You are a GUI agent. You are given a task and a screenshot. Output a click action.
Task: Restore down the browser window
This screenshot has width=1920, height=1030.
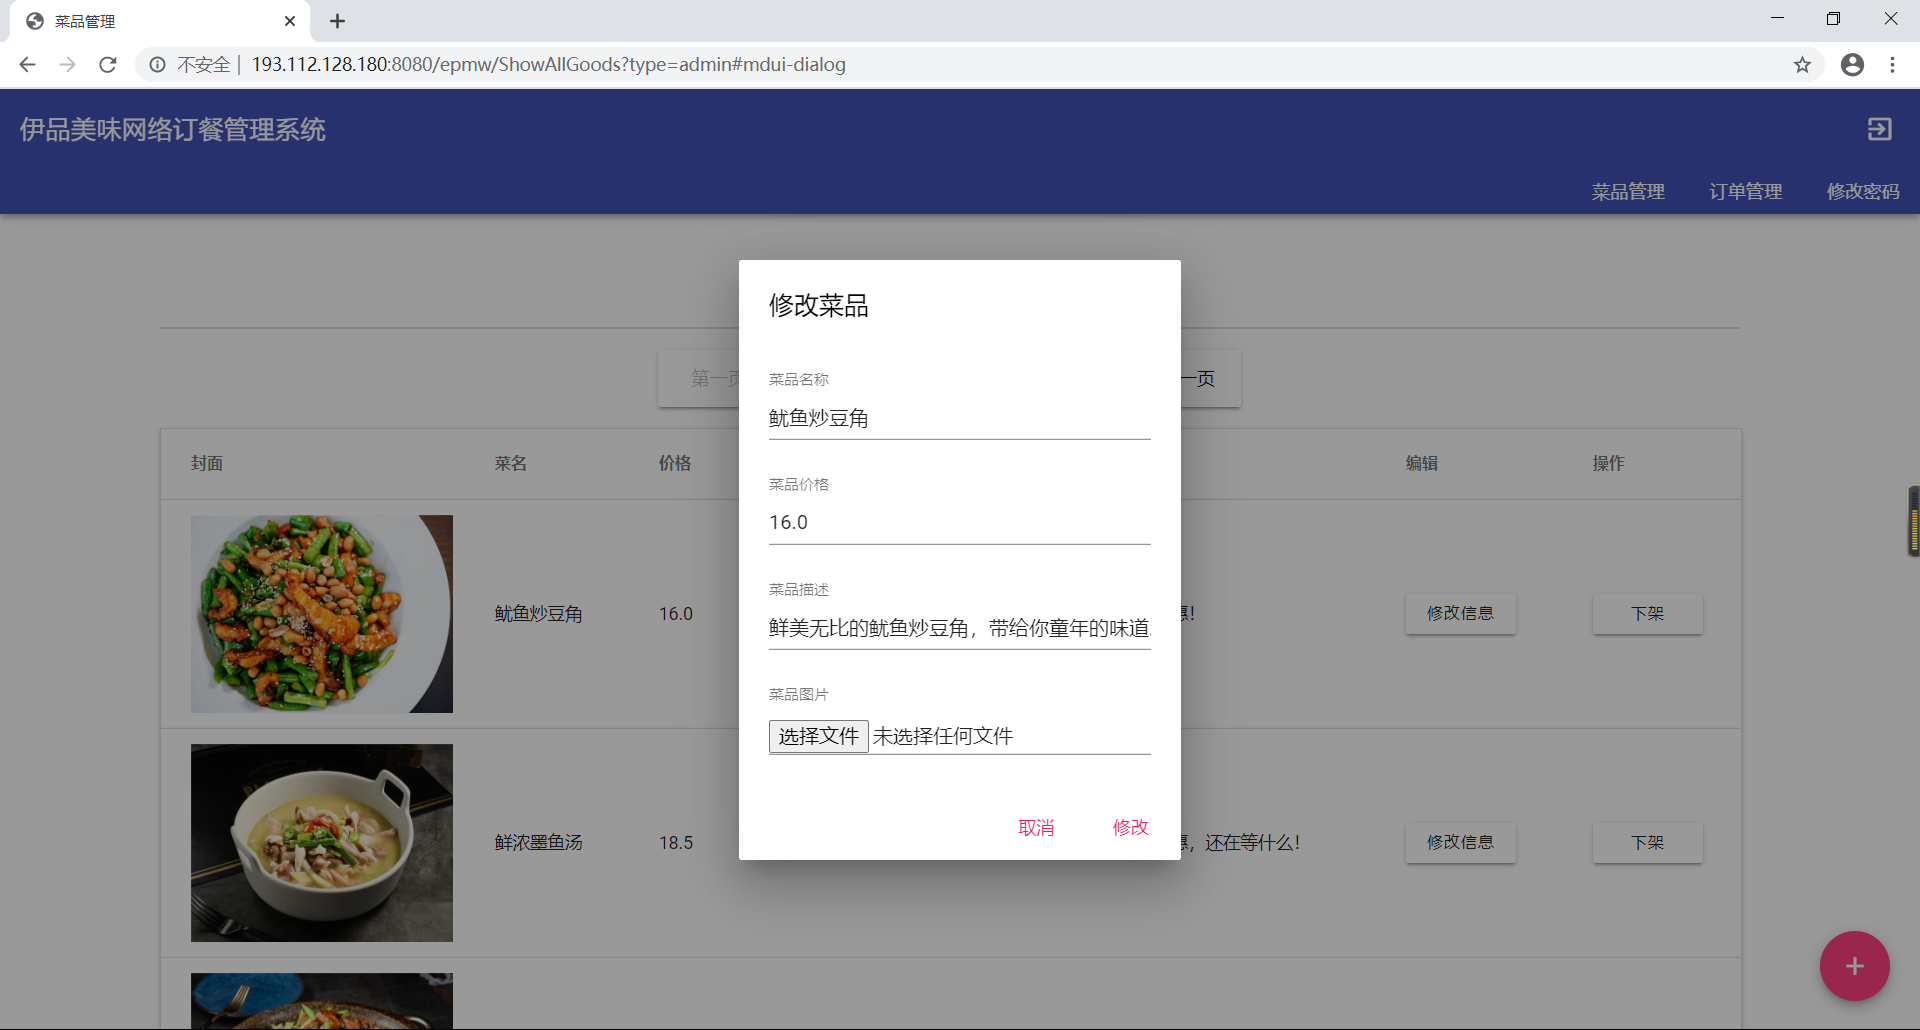click(x=1833, y=19)
